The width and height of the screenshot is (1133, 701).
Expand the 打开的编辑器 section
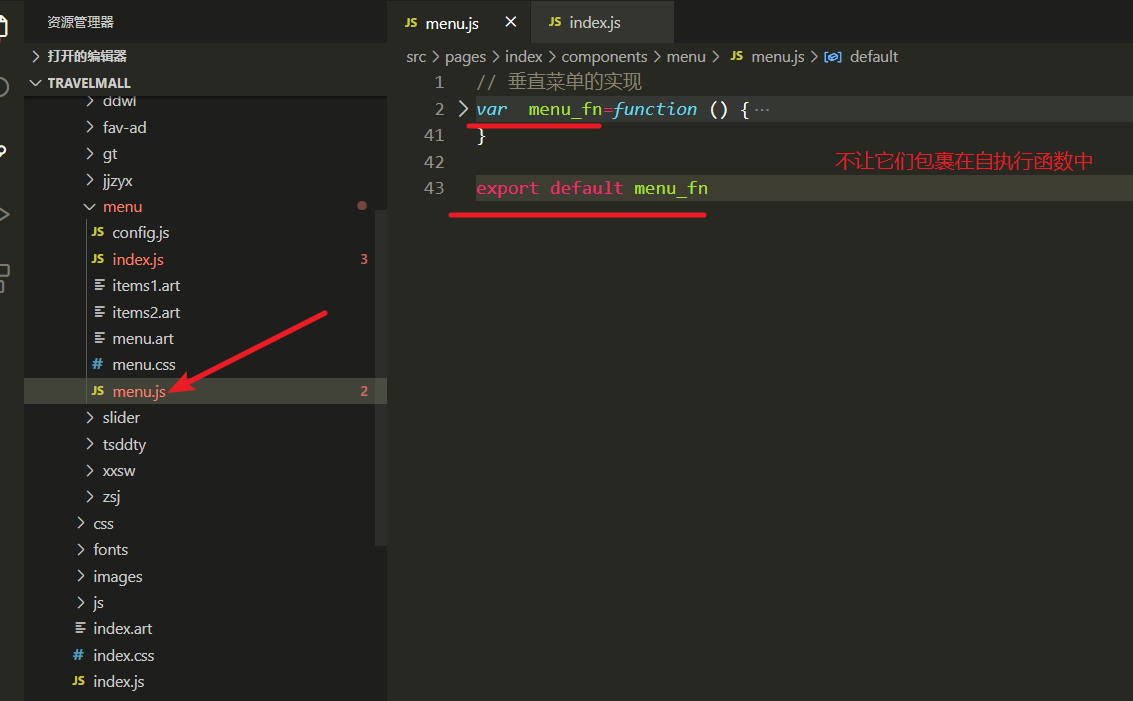(x=35, y=56)
